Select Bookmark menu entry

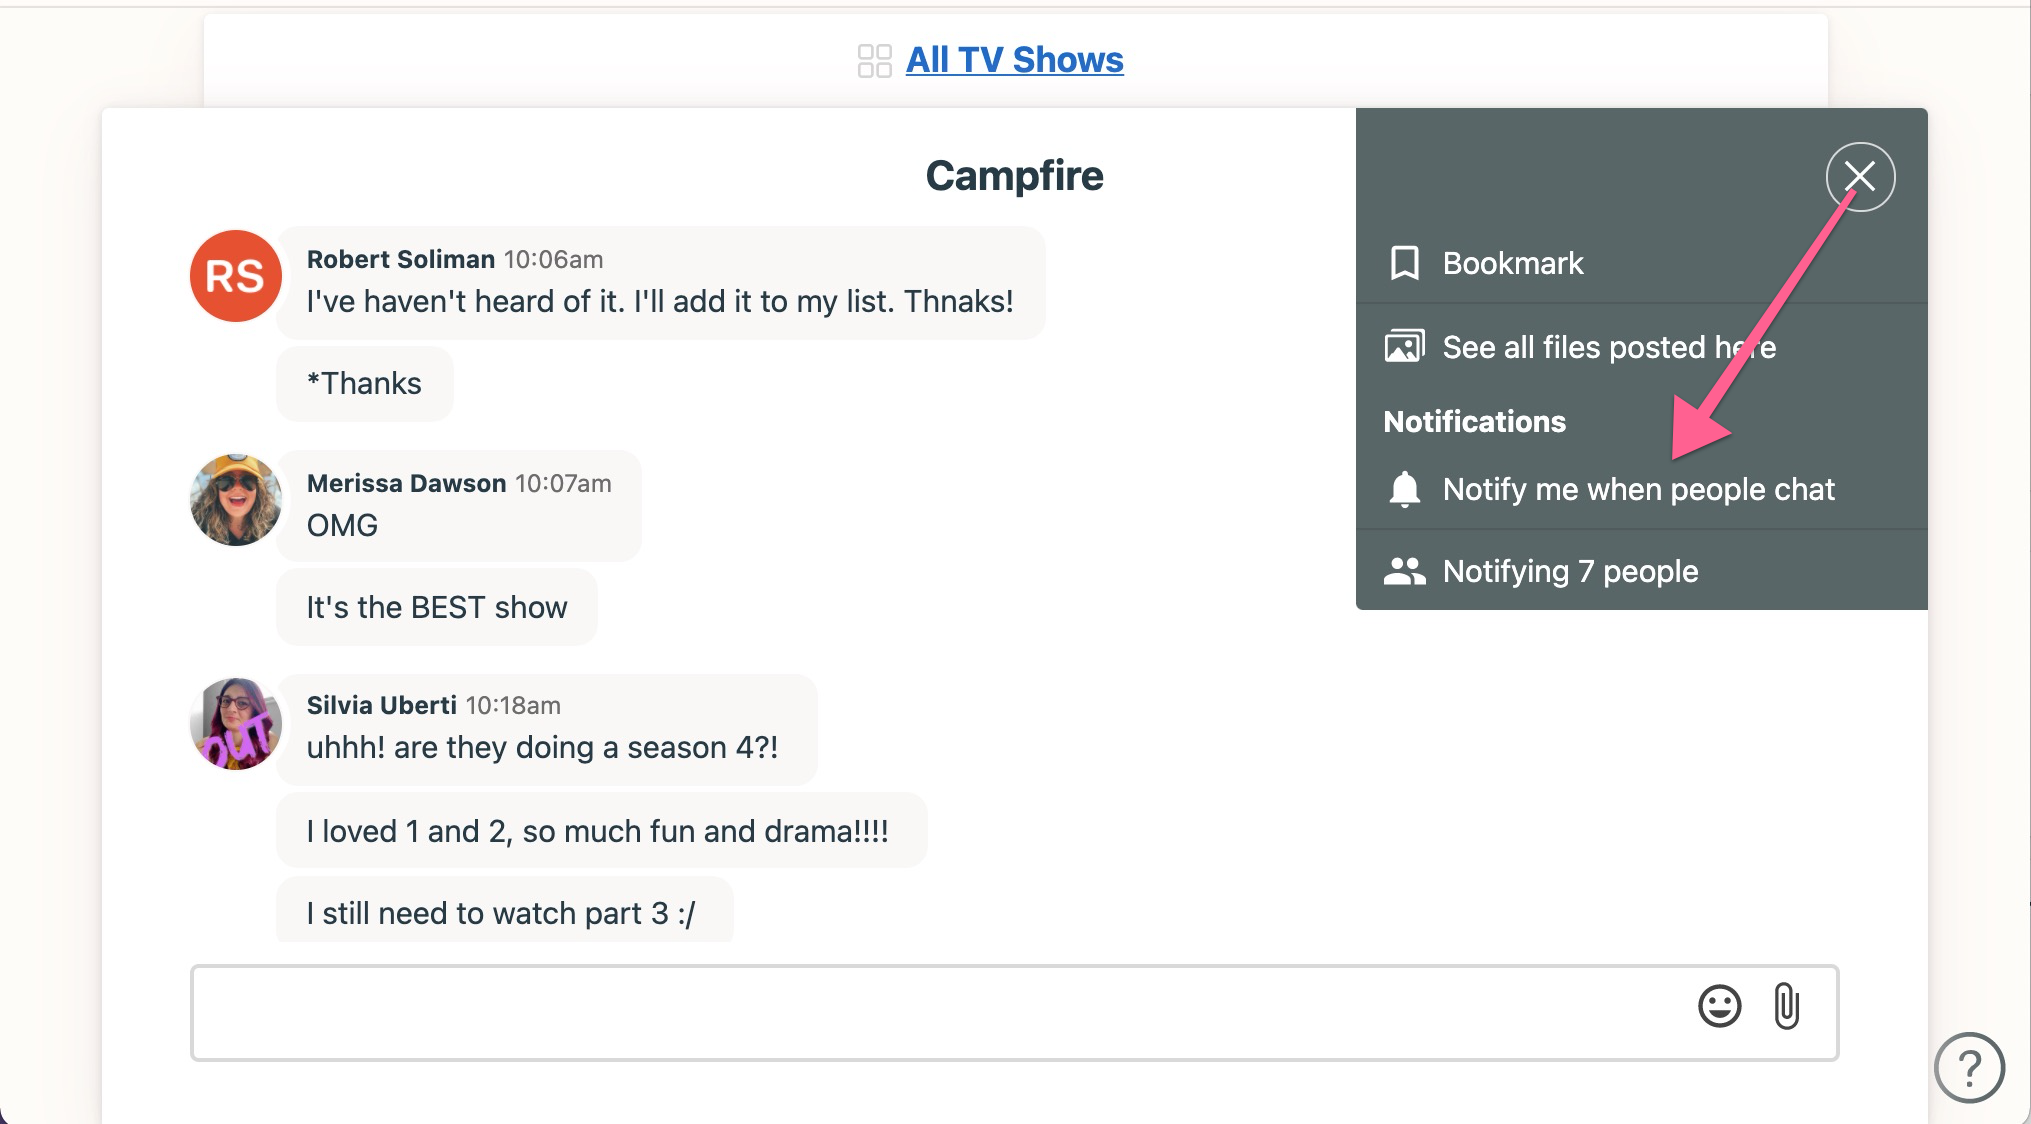[x=1512, y=263]
